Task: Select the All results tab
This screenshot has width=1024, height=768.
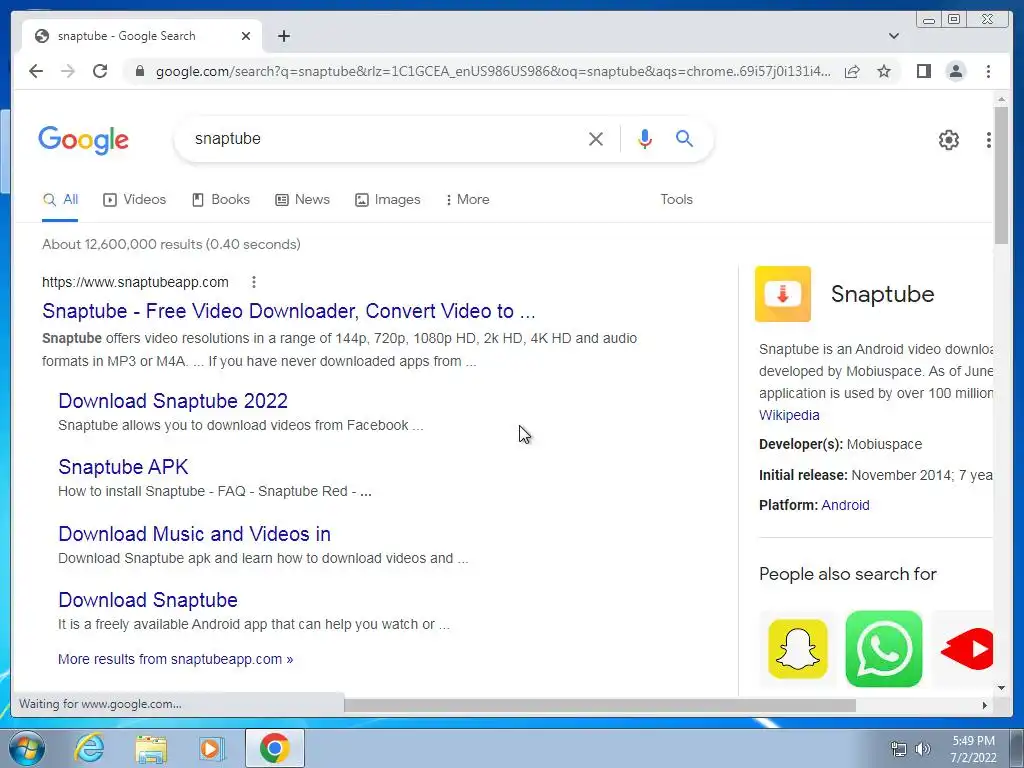Action: point(60,200)
